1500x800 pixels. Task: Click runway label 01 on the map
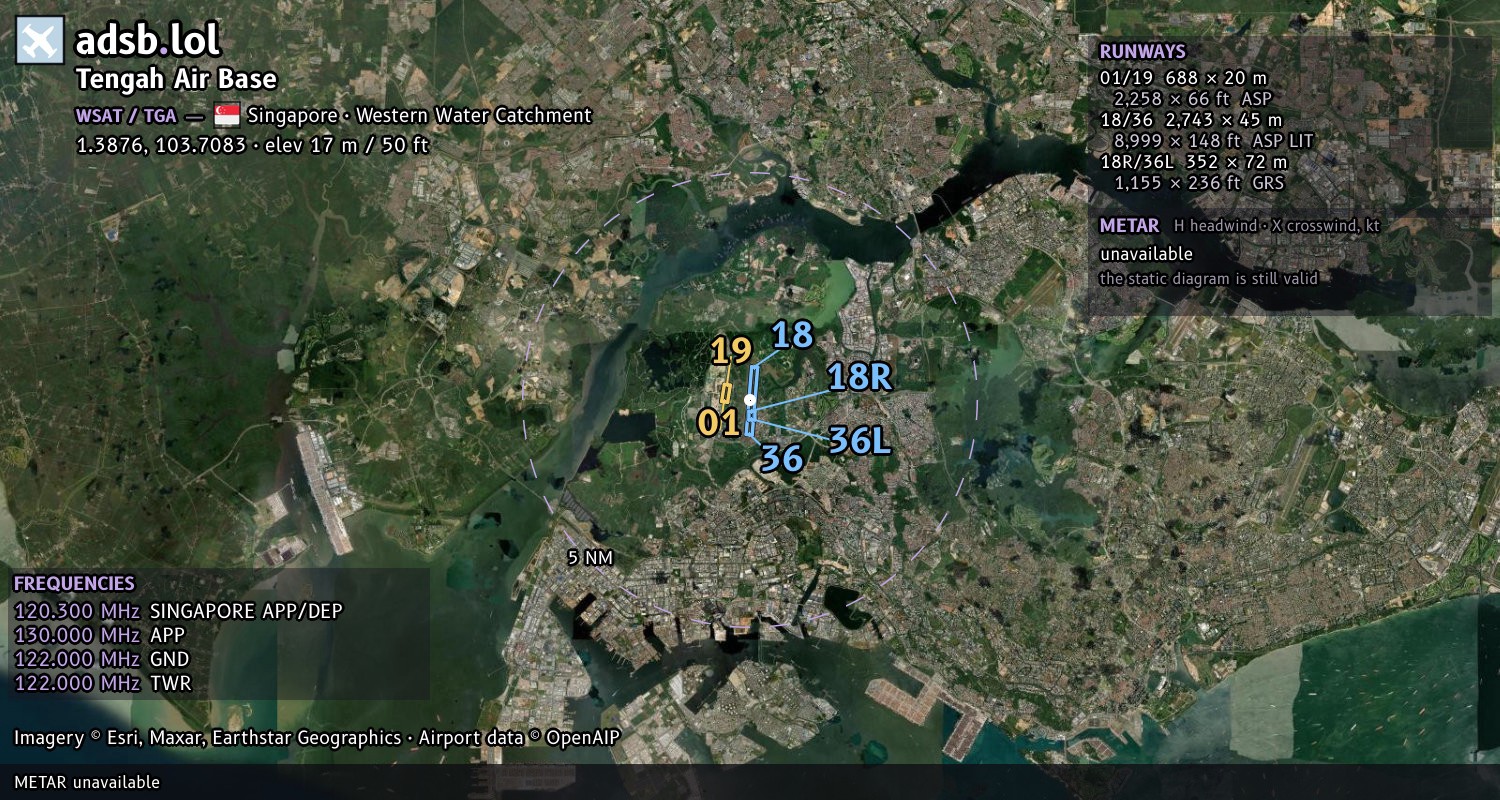pyautogui.click(x=719, y=423)
